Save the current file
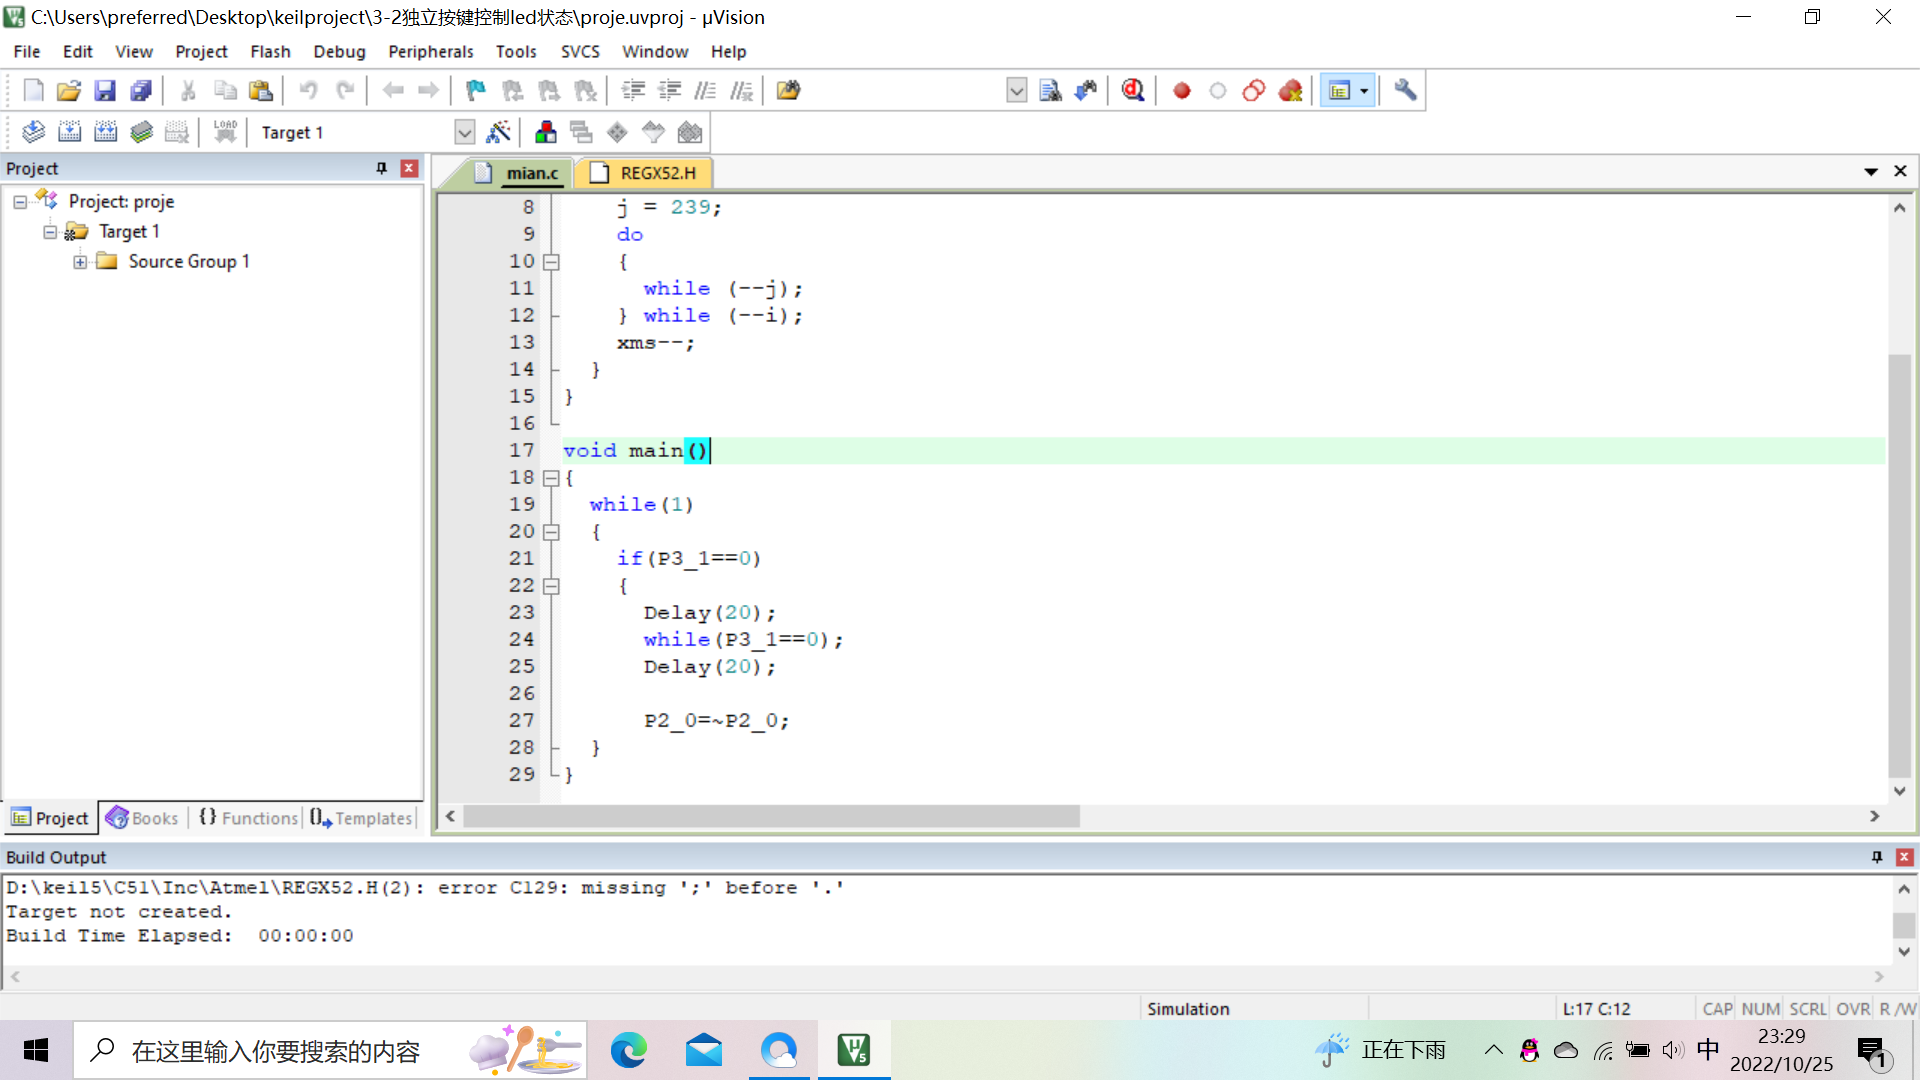This screenshot has width=1920, height=1080. click(105, 91)
